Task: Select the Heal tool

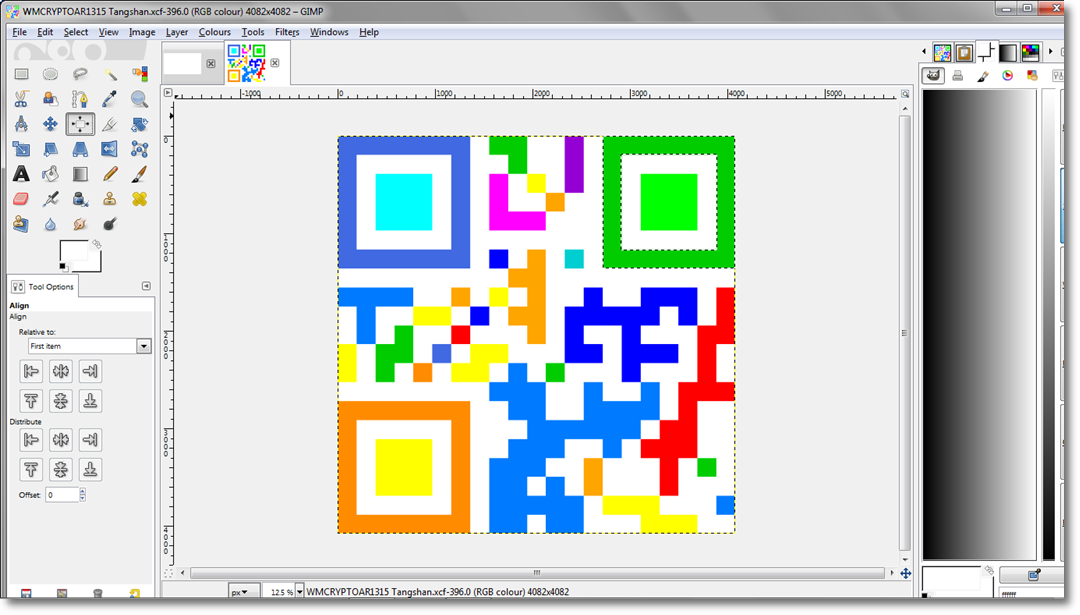Action: point(139,199)
